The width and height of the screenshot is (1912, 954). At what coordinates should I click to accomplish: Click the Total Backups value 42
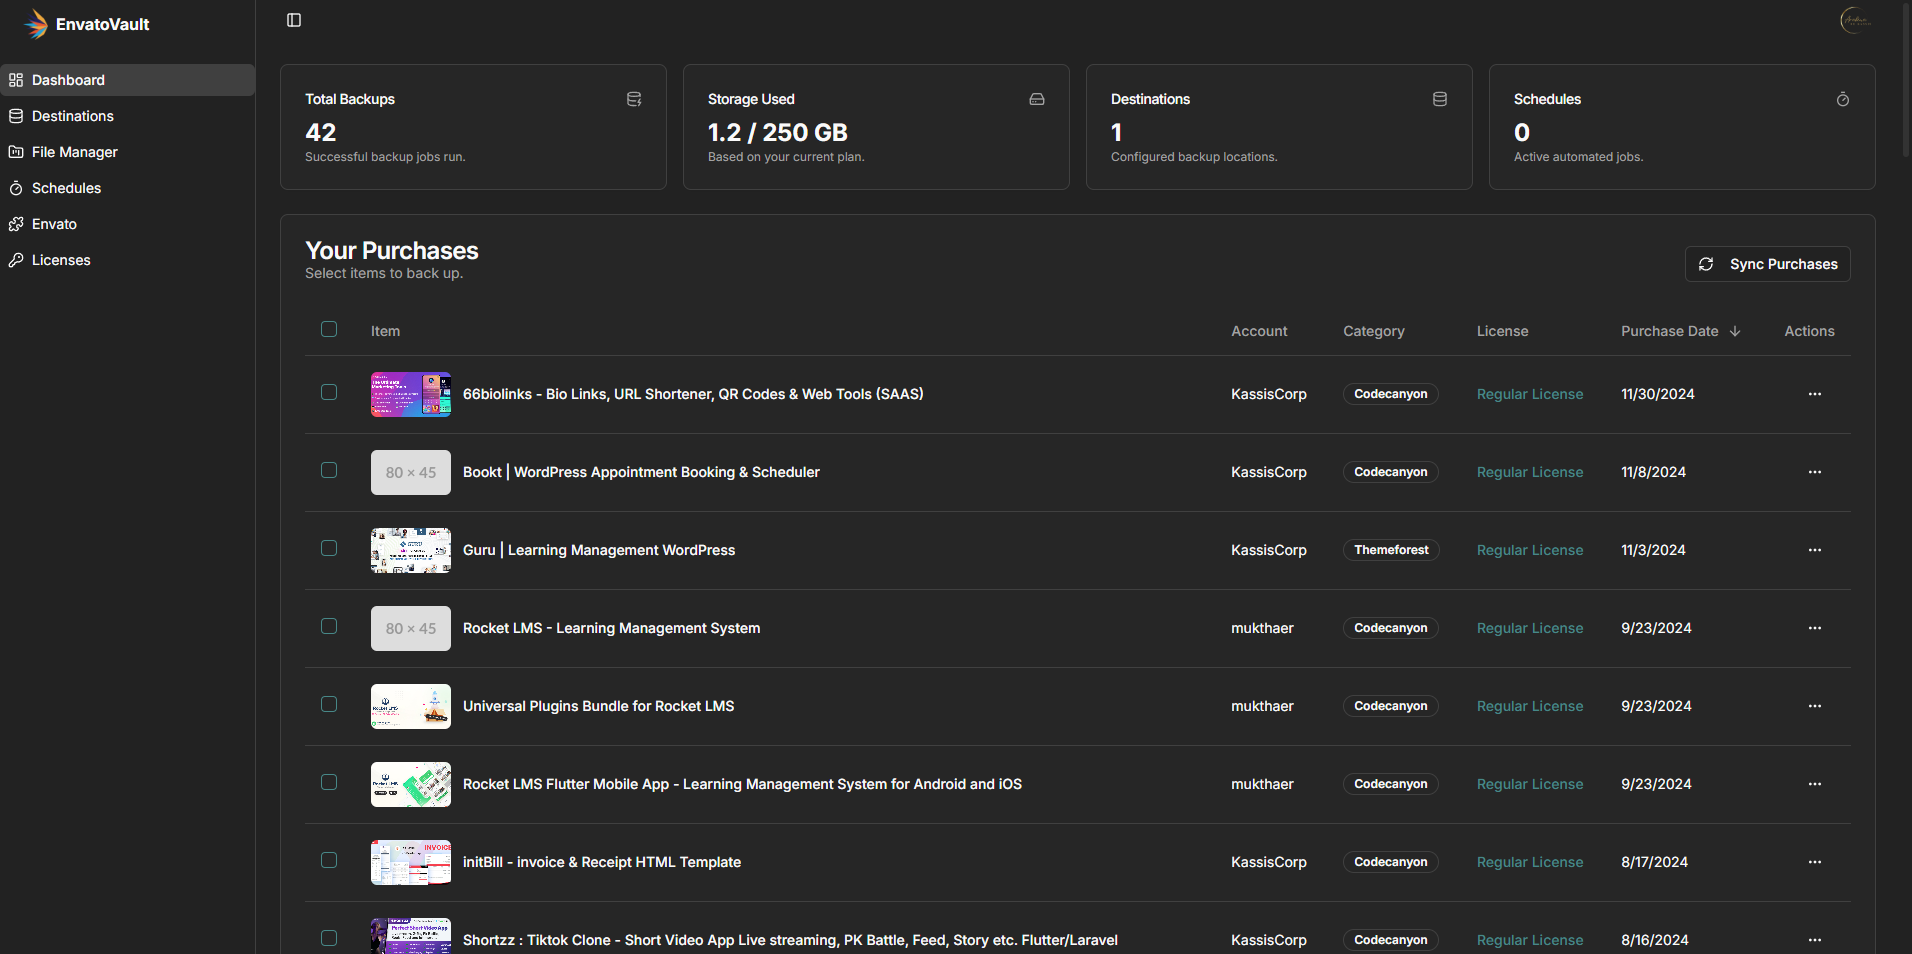320,132
